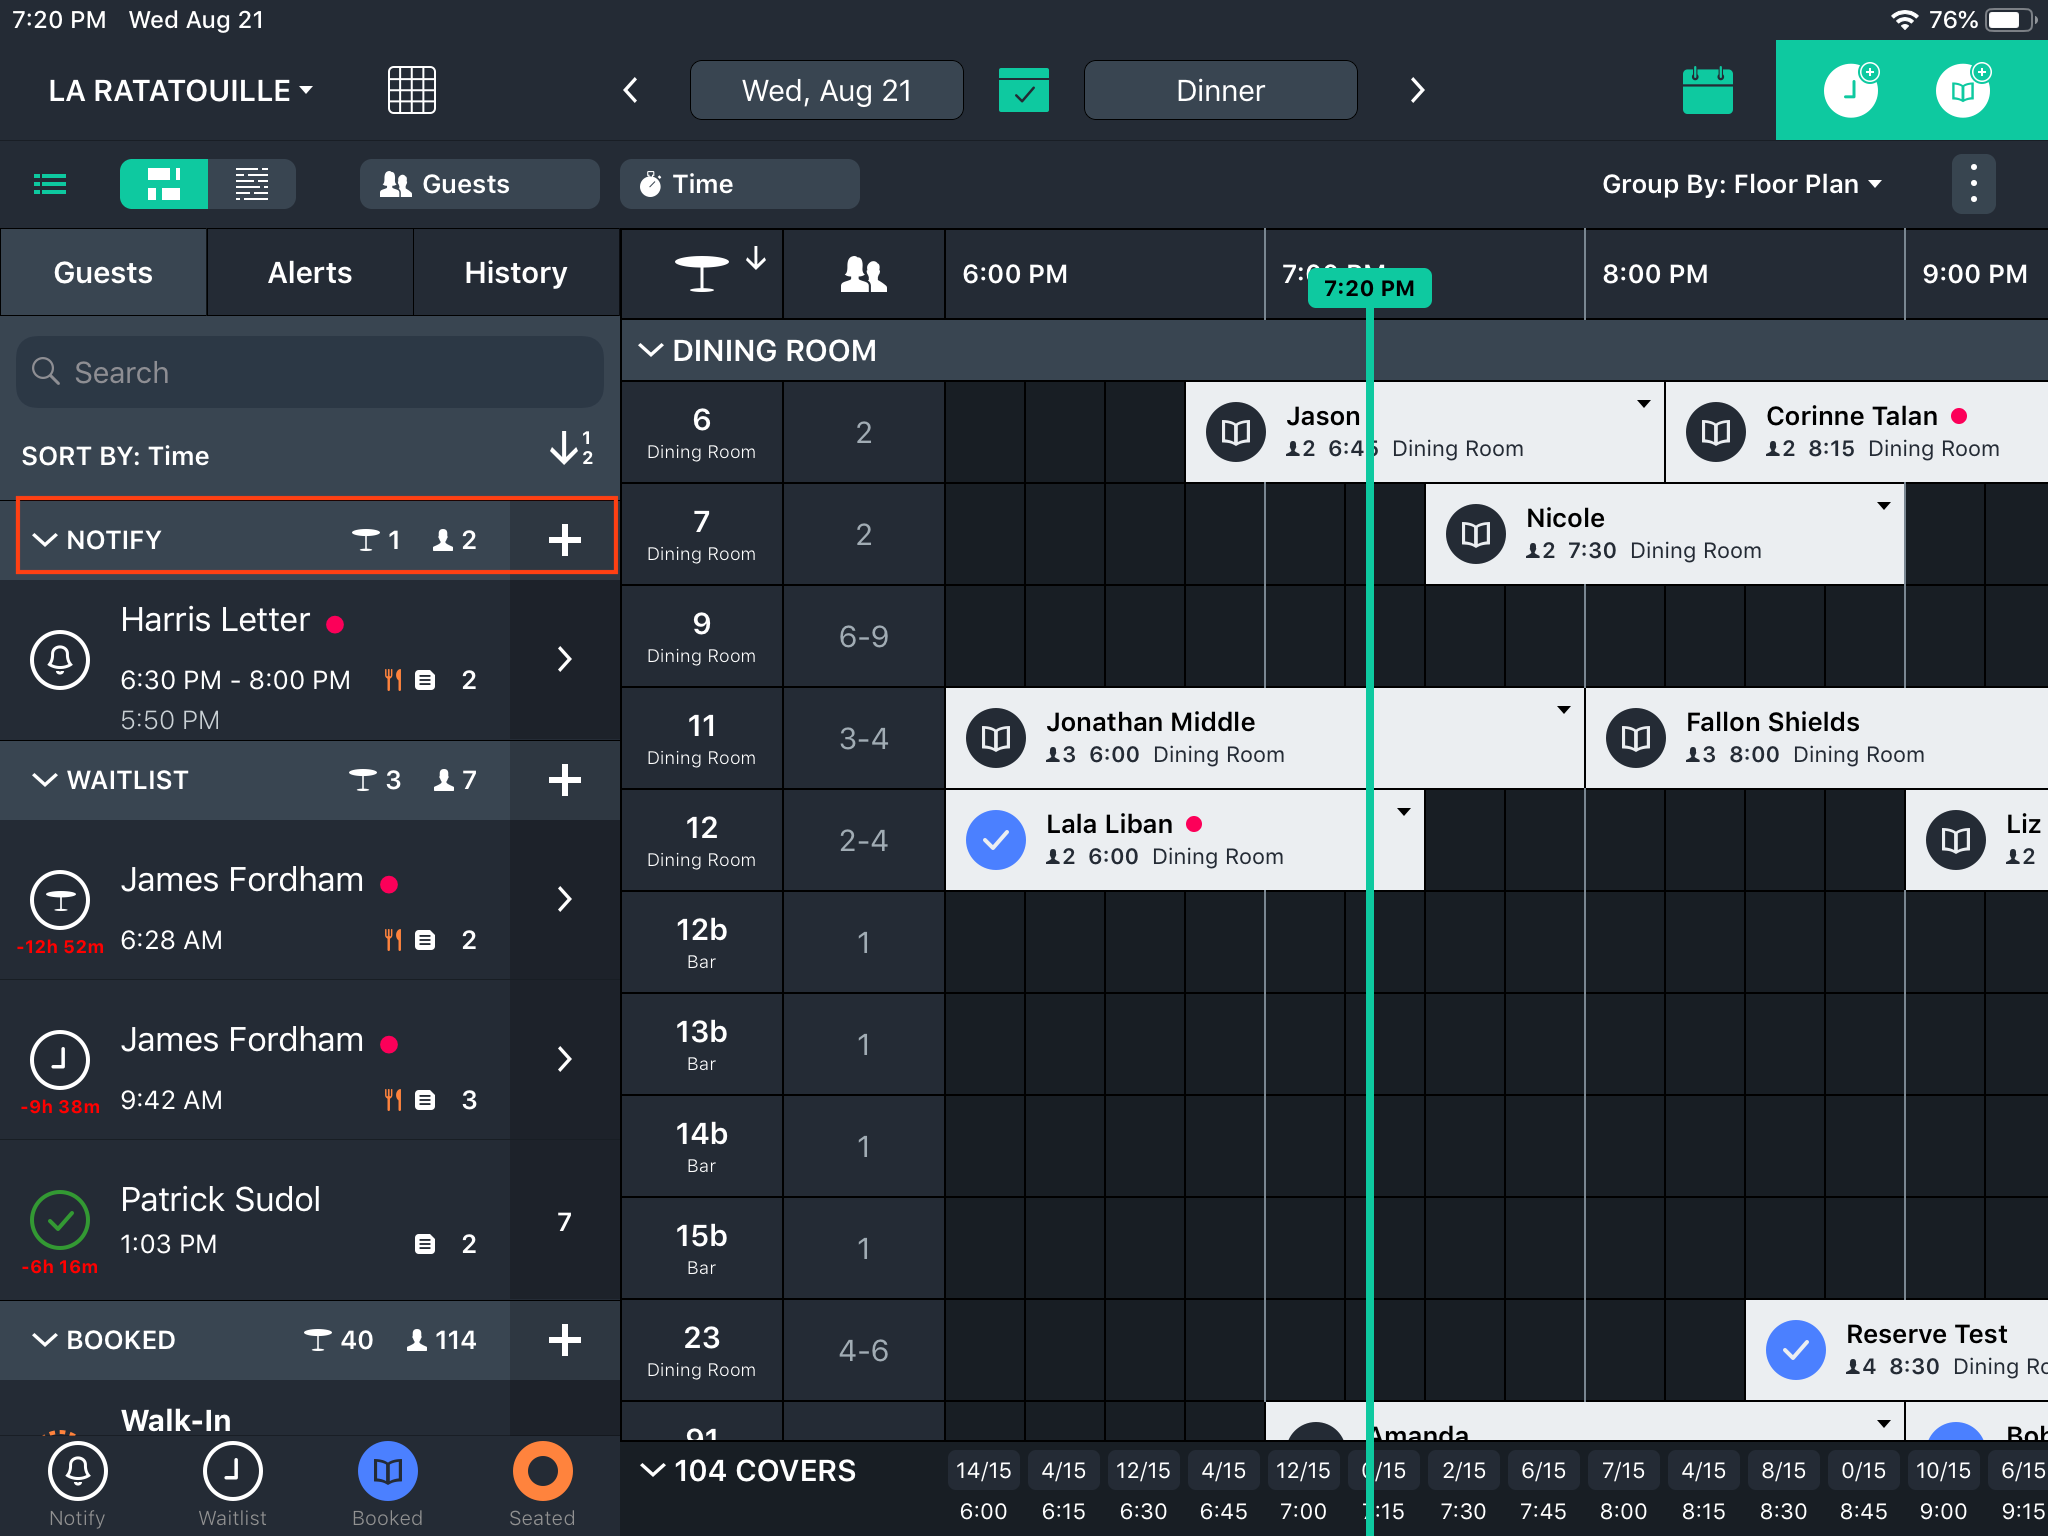The height and width of the screenshot is (1536, 2048).
Task: Collapse the BOOKED section
Action: click(x=46, y=1340)
